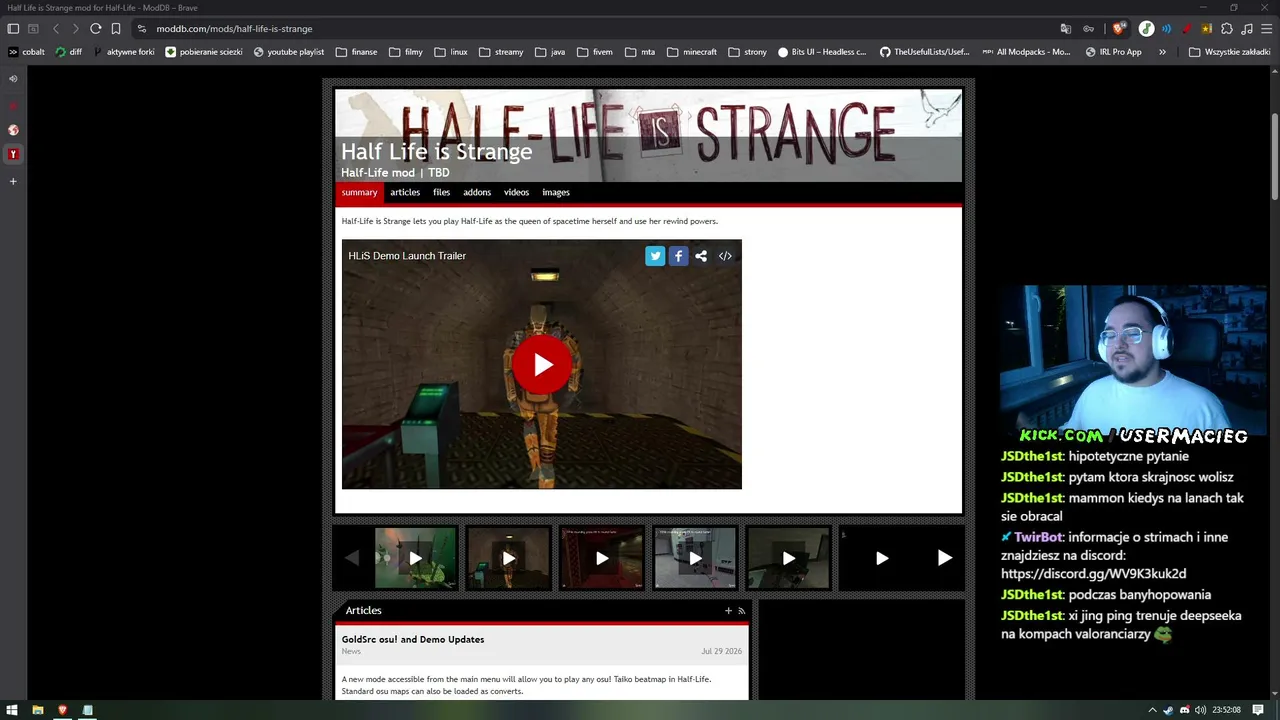Open the Windows Start menu
1280x720 pixels.
tap(12, 710)
